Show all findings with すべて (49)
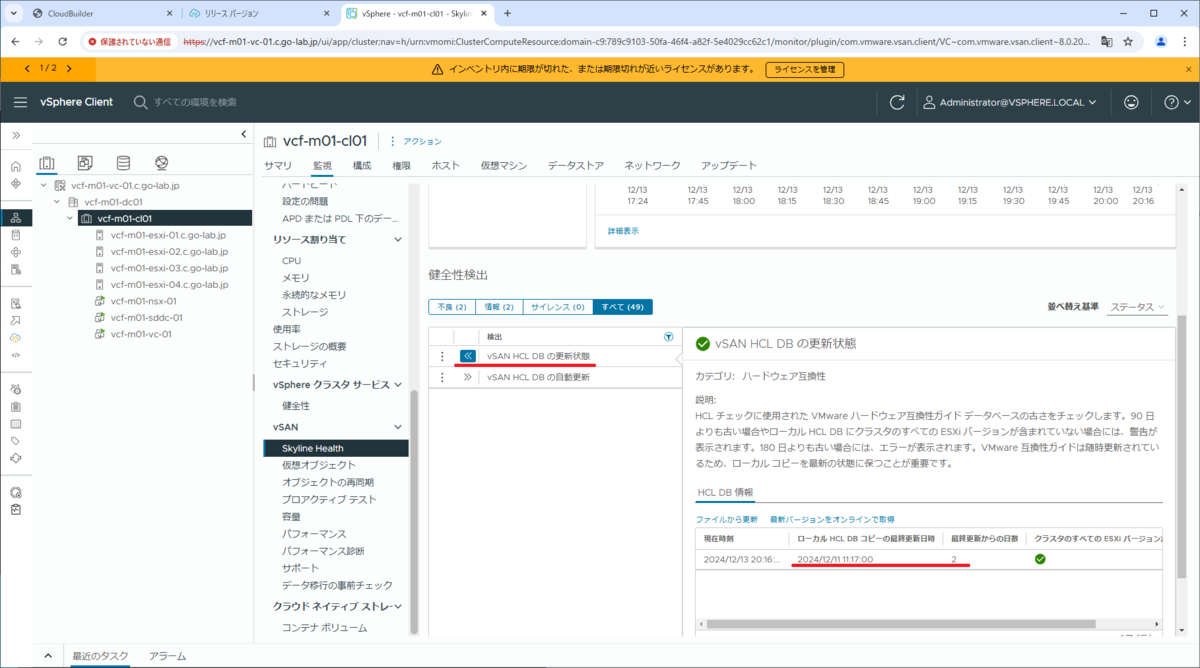The height and width of the screenshot is (668, 1200). 622,307
